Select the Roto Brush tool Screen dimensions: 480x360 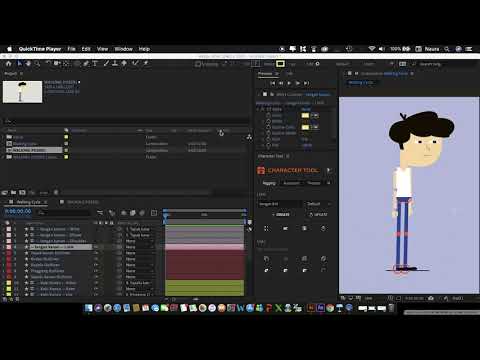click(135, 63)
